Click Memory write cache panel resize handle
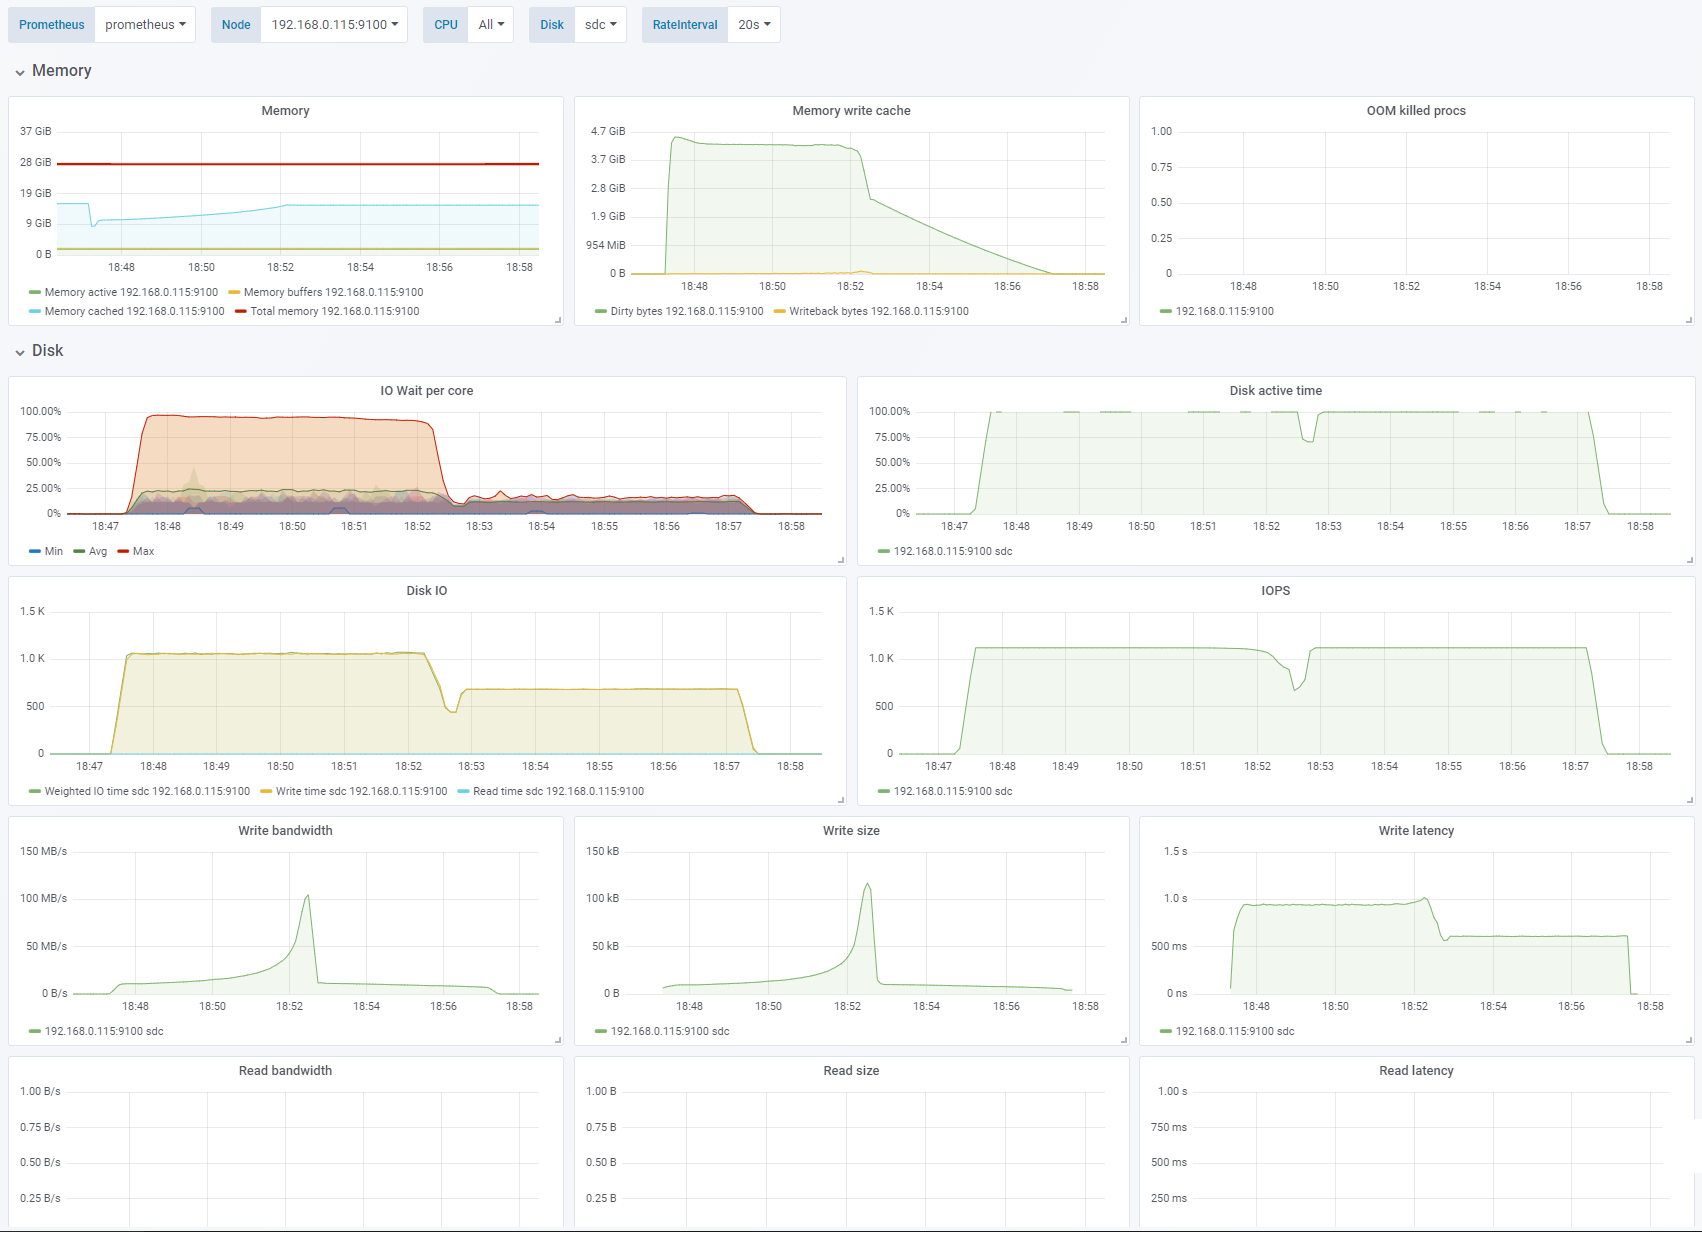Image resolution: width=1702 pixels, height=1239 pixels. pos(1124,320)
